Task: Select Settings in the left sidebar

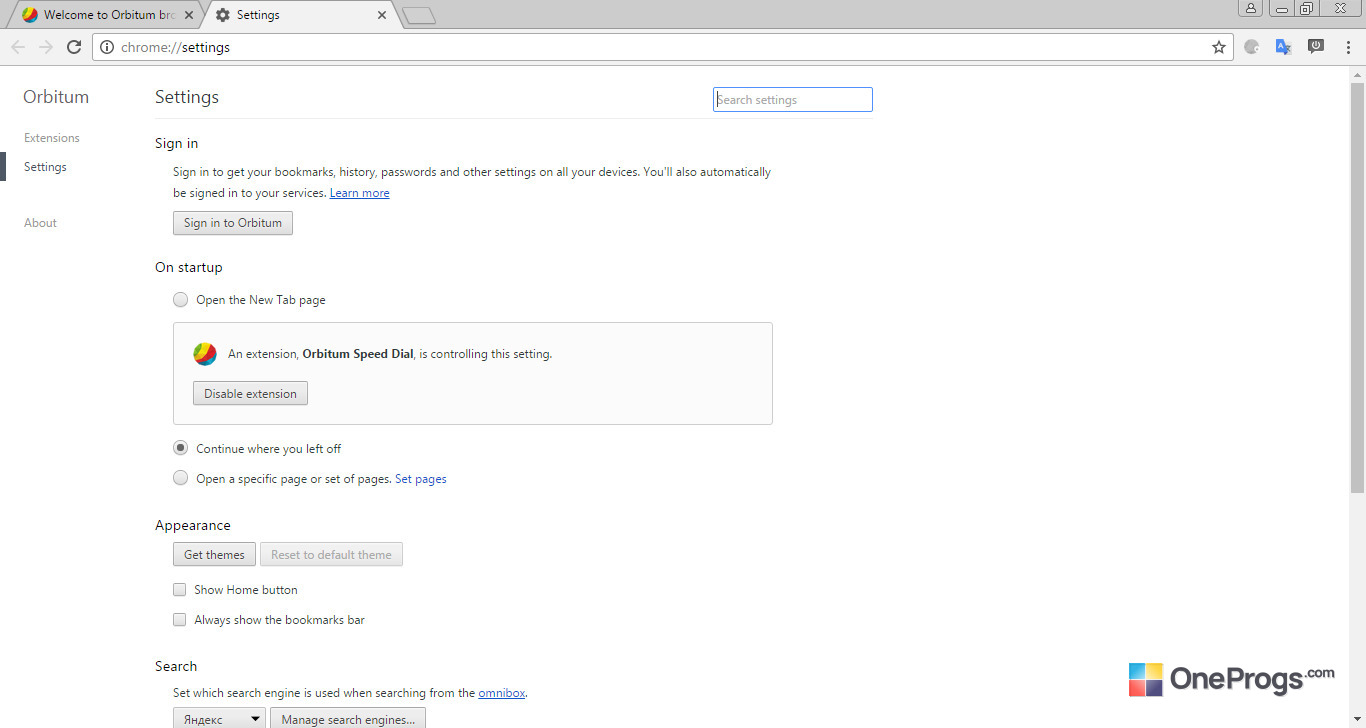Action: click(45, 167)
